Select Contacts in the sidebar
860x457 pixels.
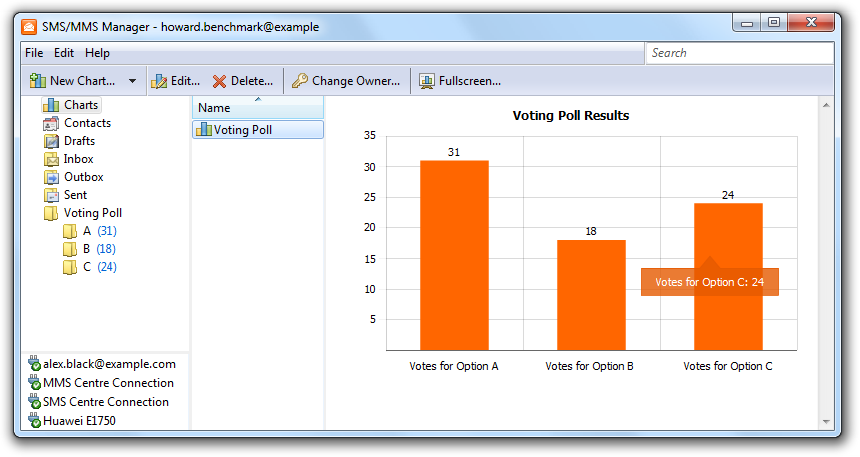(87, 123)
